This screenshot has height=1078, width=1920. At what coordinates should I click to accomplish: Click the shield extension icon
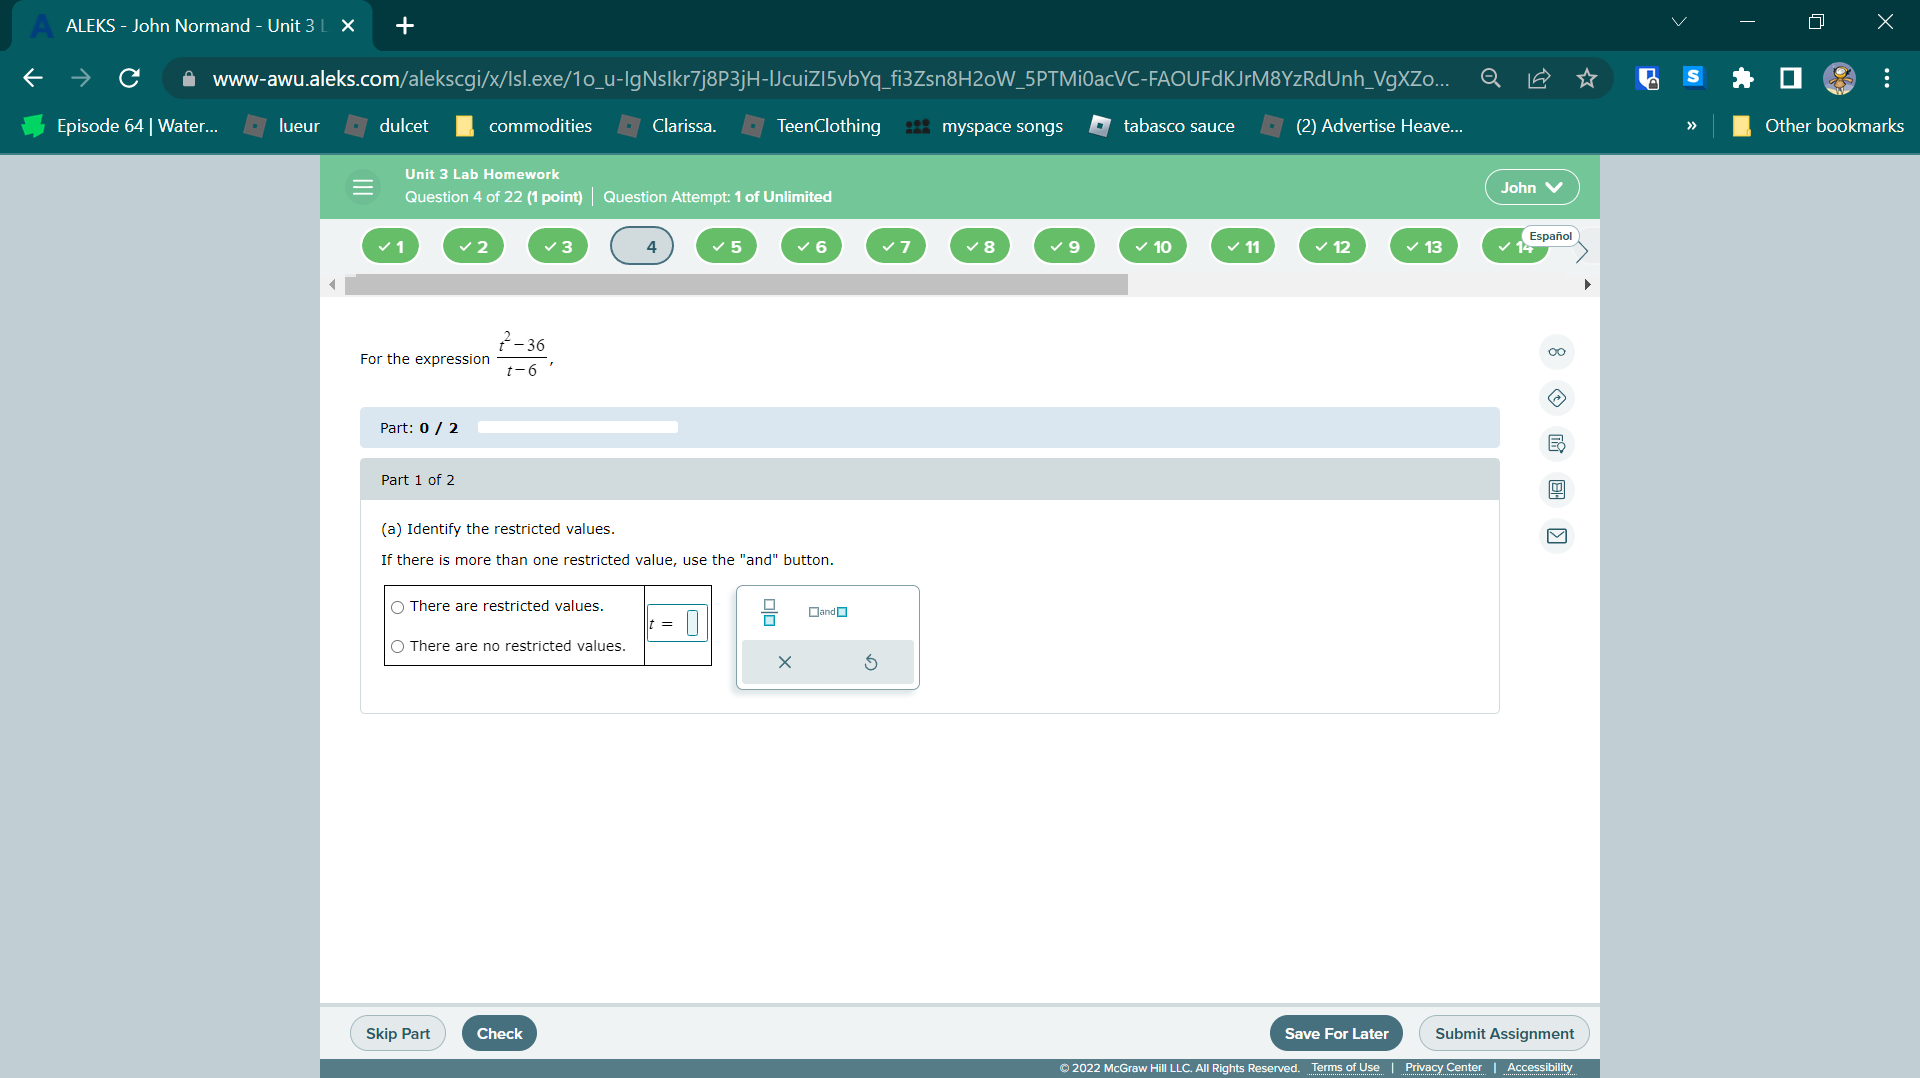click(x=1647, y=78)
